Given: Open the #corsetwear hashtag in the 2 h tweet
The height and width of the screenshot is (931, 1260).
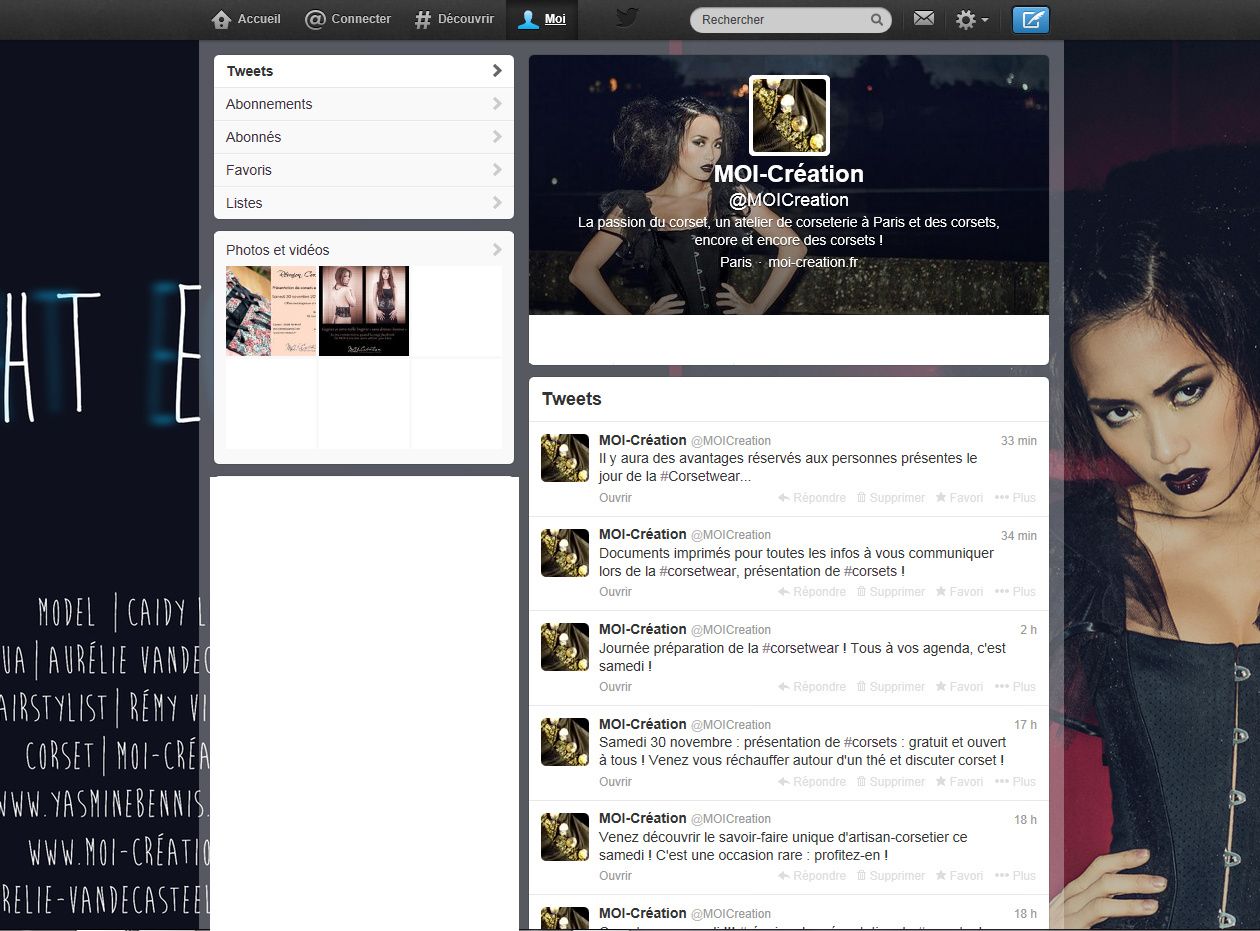Looking at the screenshot, I should (x=800, y=648).
